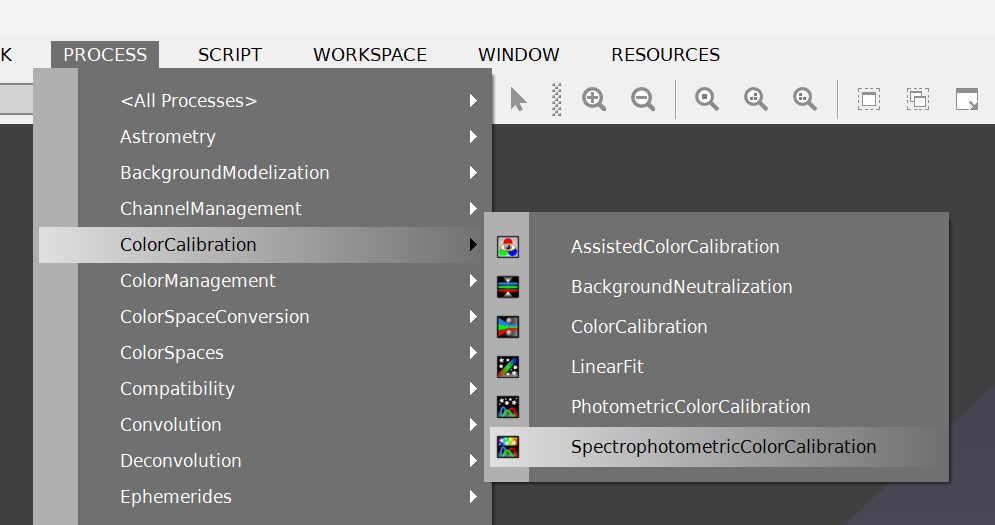Click the single dashed-window toolbar icon
The image size is (995, 525).
click(x=869, y=99)
